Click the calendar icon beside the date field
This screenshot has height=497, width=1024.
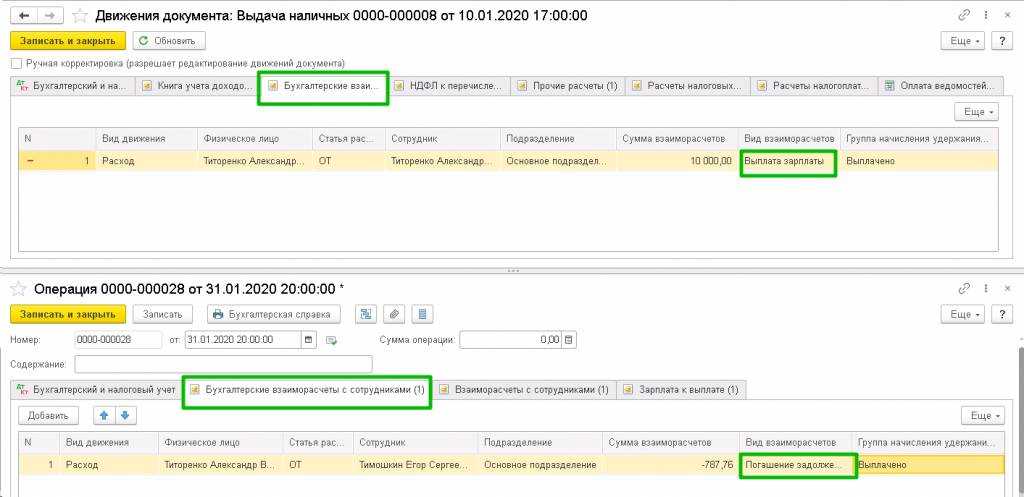[308, 340]
